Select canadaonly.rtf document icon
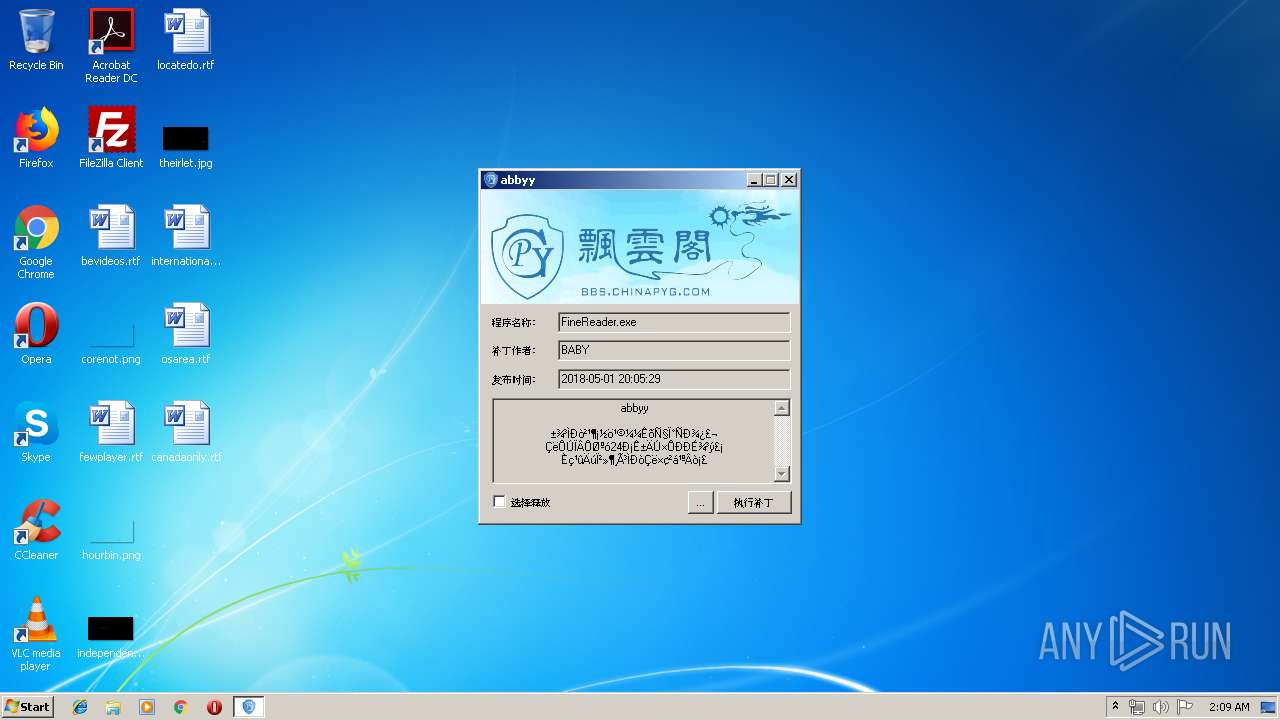This screenshot has width=1280, height=720. 186,432
